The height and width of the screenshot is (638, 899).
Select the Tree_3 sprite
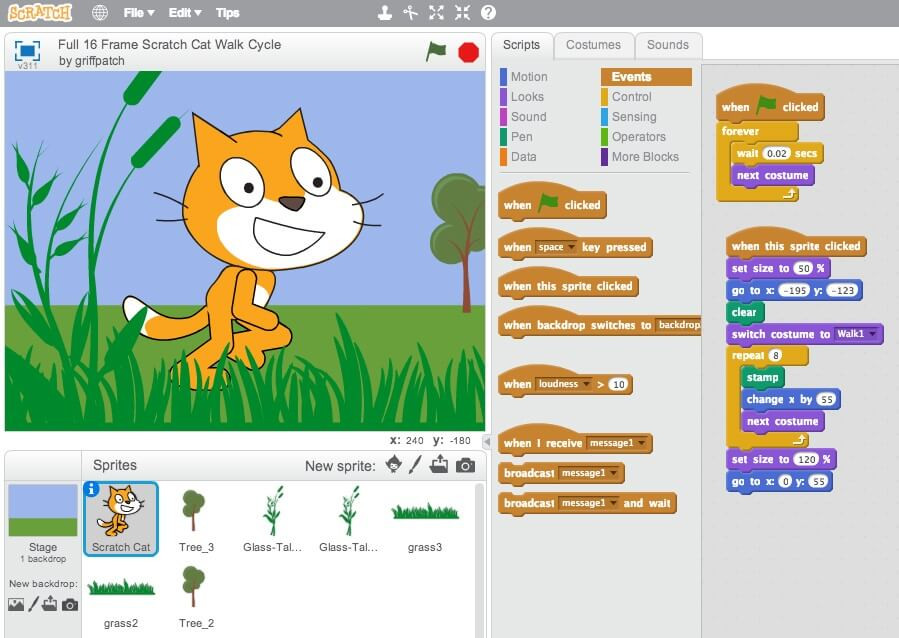[196, 519]
